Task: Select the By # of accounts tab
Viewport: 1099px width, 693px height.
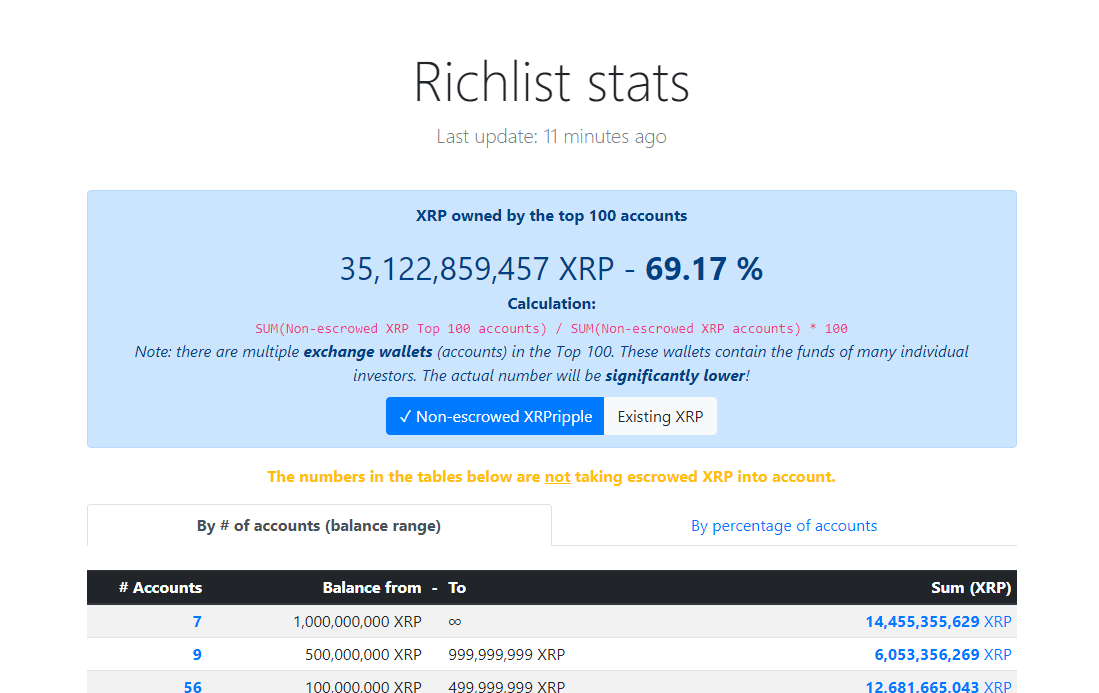Action: [x=319, y=526]
